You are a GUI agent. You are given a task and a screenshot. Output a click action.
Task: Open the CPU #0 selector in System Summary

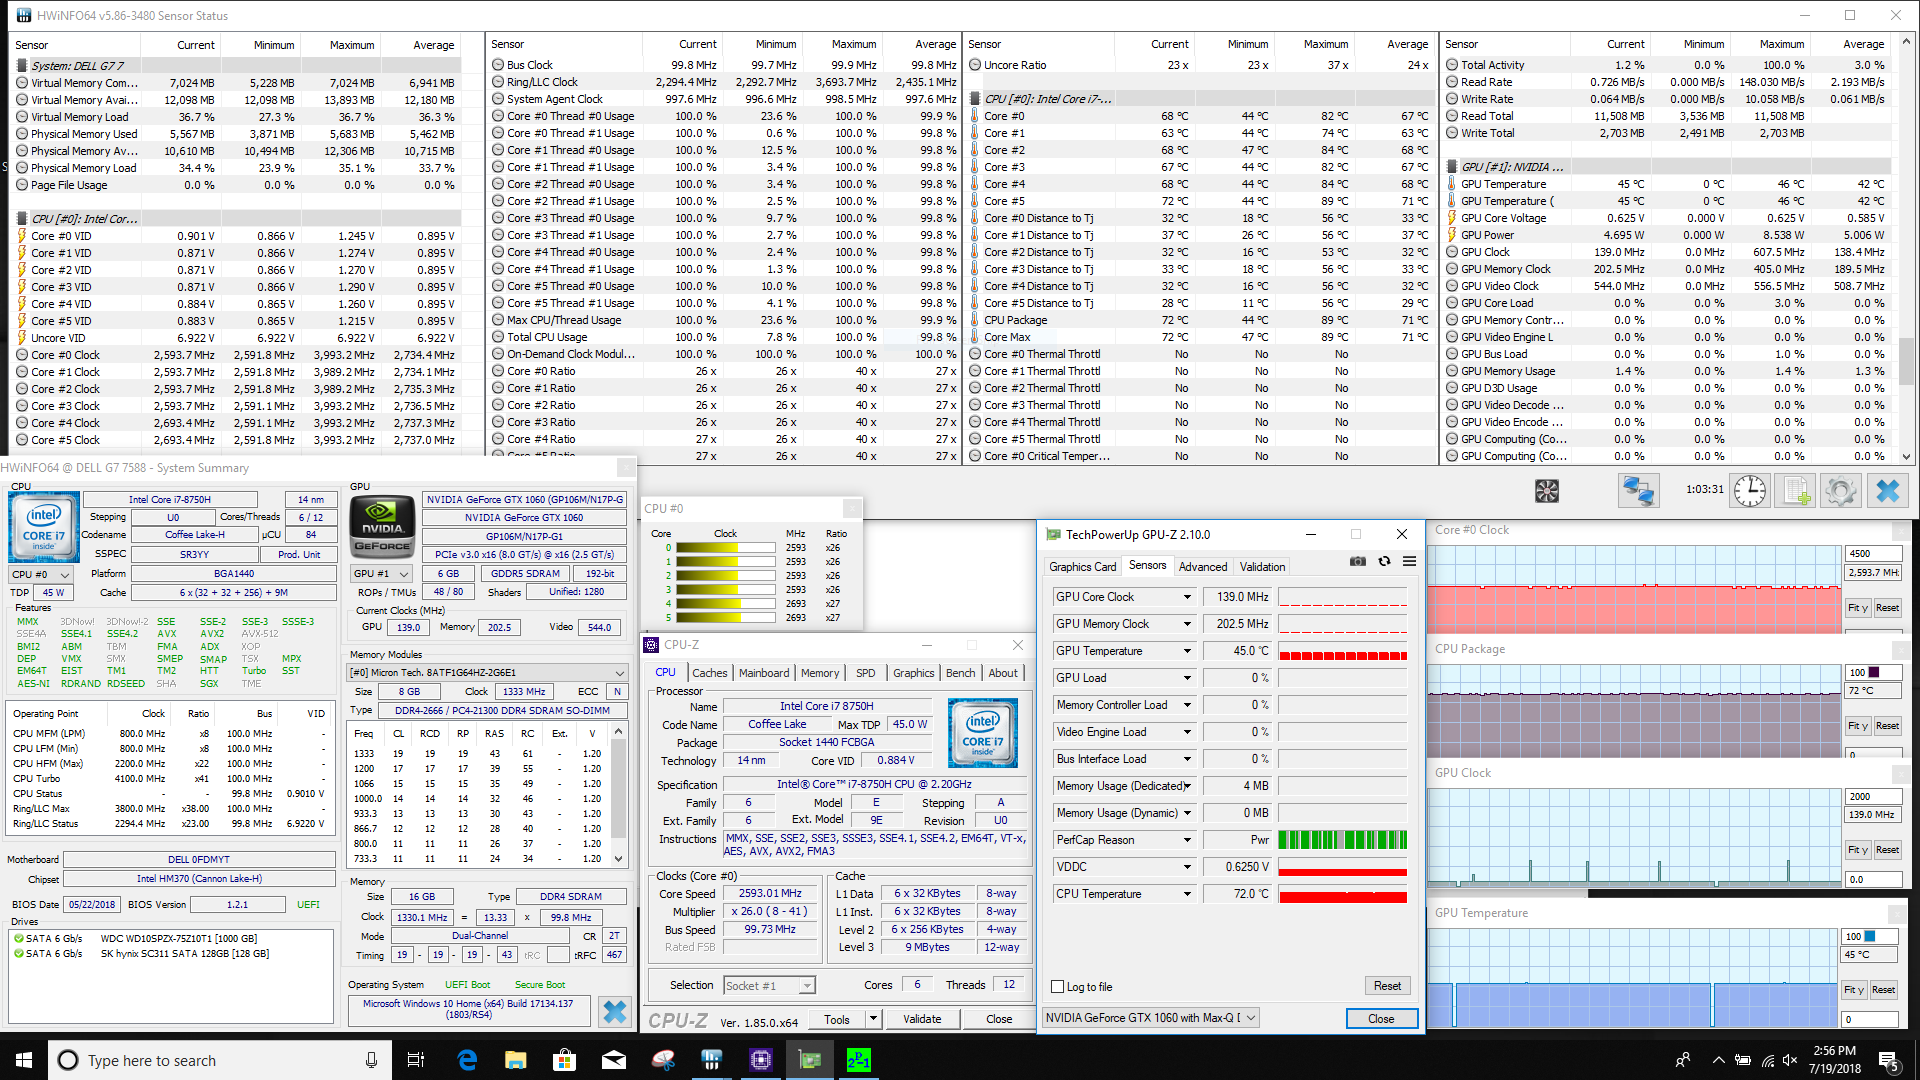(41, 574)
